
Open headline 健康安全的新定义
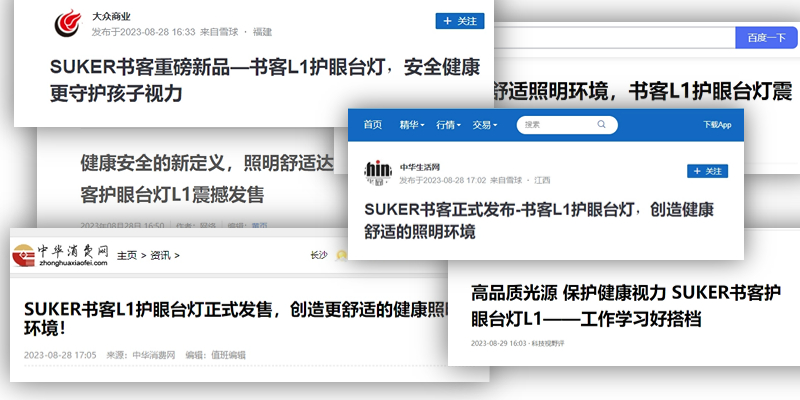[x=207, y=179]
